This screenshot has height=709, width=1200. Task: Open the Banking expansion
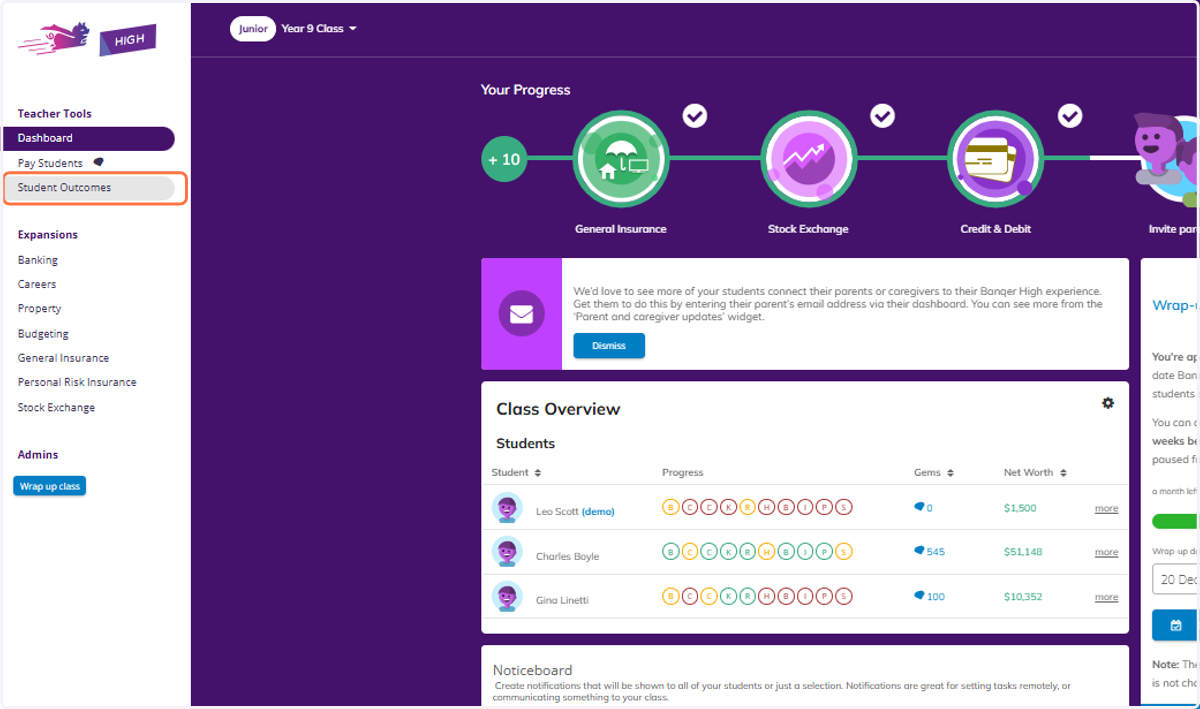(x=38, y=260)
